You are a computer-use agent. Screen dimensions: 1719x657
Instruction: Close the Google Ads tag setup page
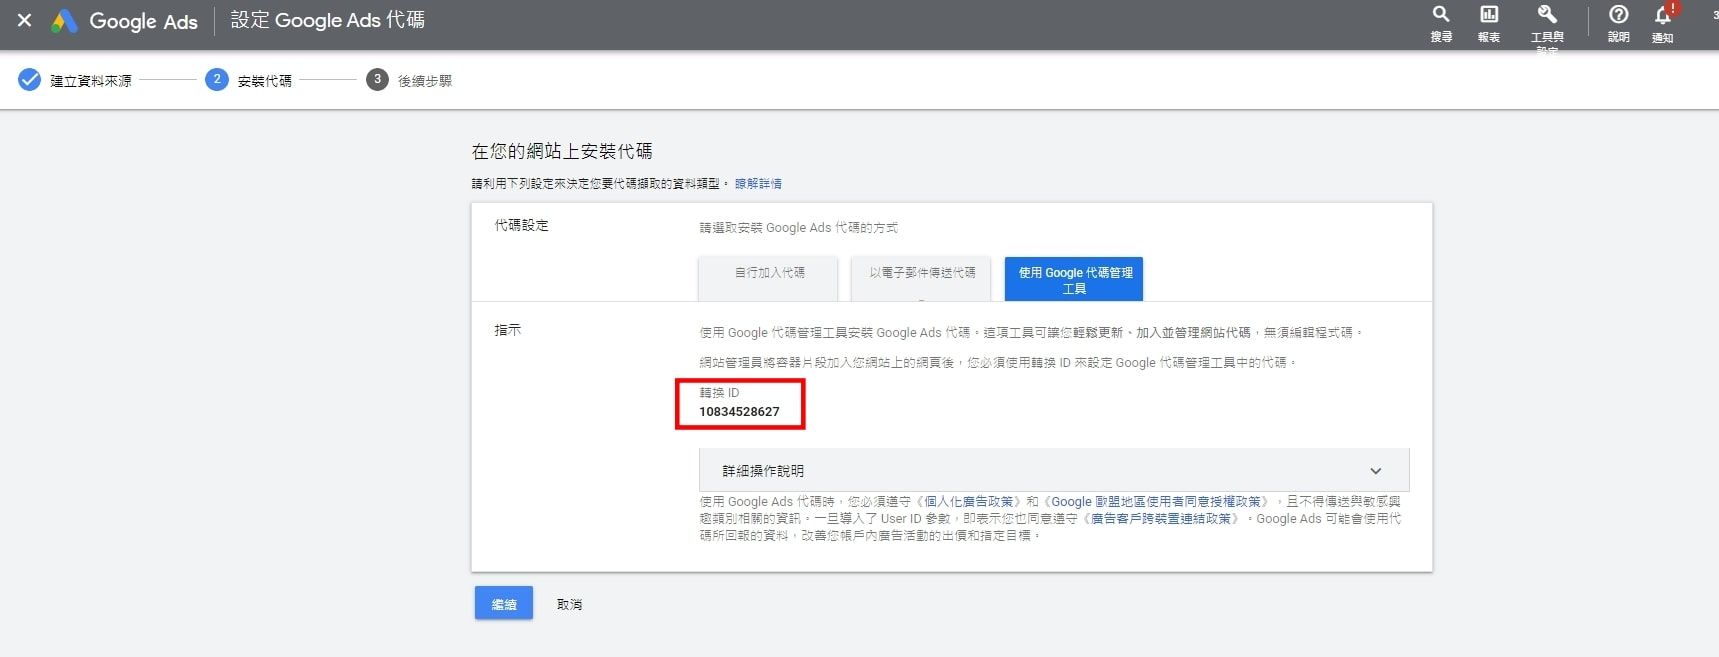(x=25, y=20)
